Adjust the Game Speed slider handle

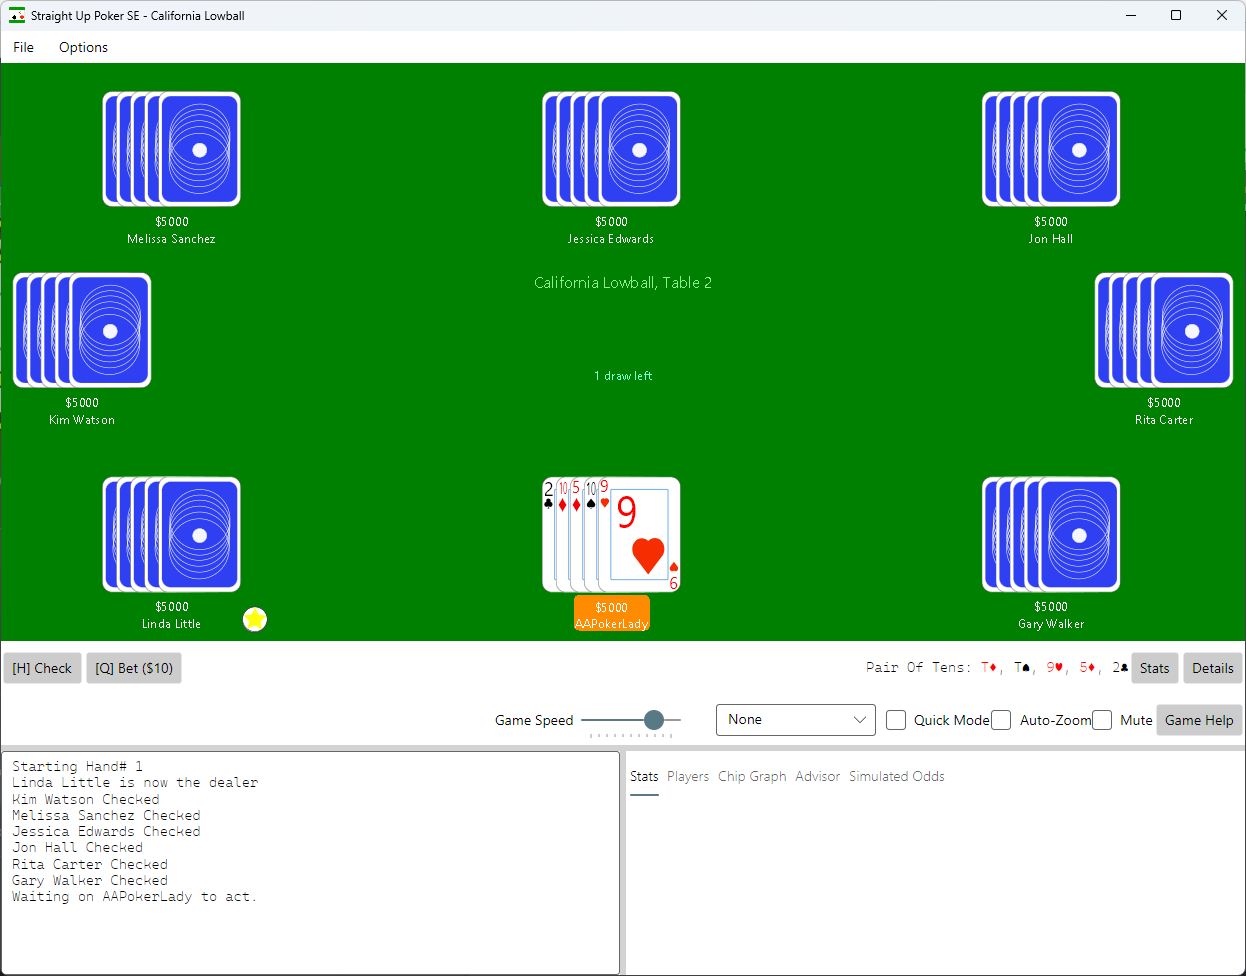pos(654,720)
